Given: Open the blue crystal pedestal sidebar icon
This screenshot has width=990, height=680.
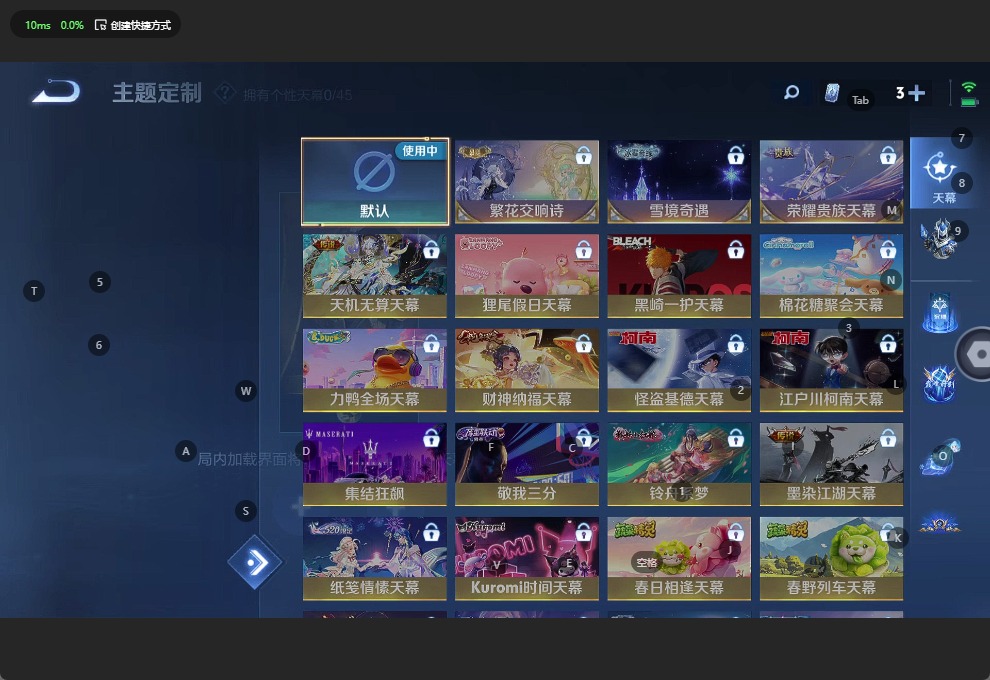Looking at the screenshot, I should coord(939,312).
